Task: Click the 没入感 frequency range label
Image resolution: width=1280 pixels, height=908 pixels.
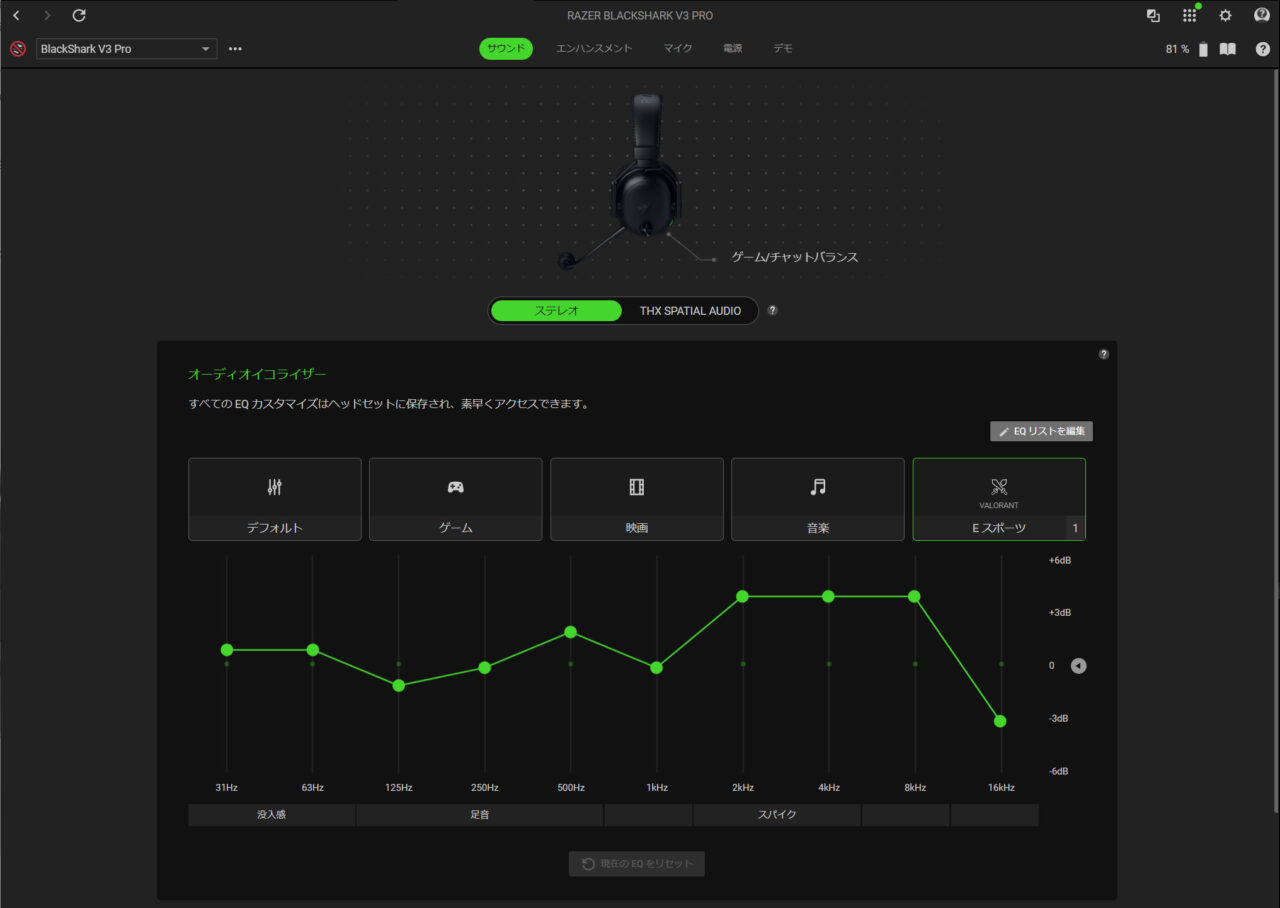Action: click(272, 815)
